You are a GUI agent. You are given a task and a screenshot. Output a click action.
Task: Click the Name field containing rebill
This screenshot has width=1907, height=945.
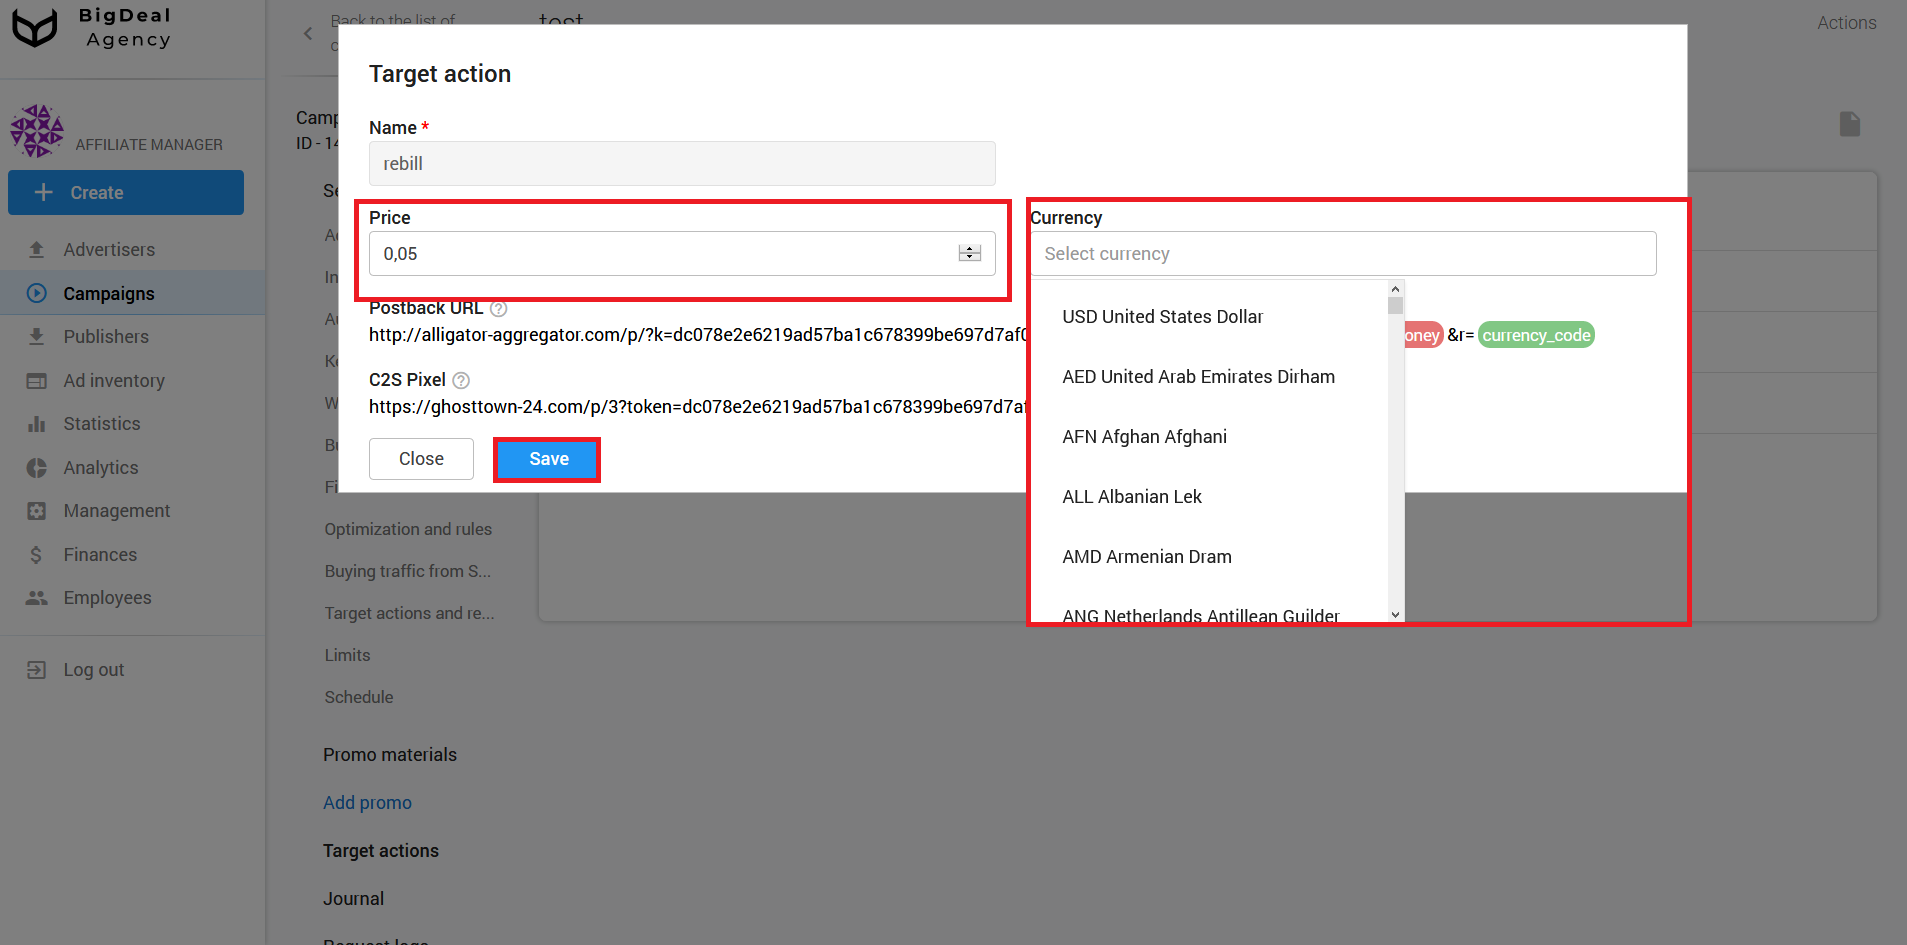point(681,163)
